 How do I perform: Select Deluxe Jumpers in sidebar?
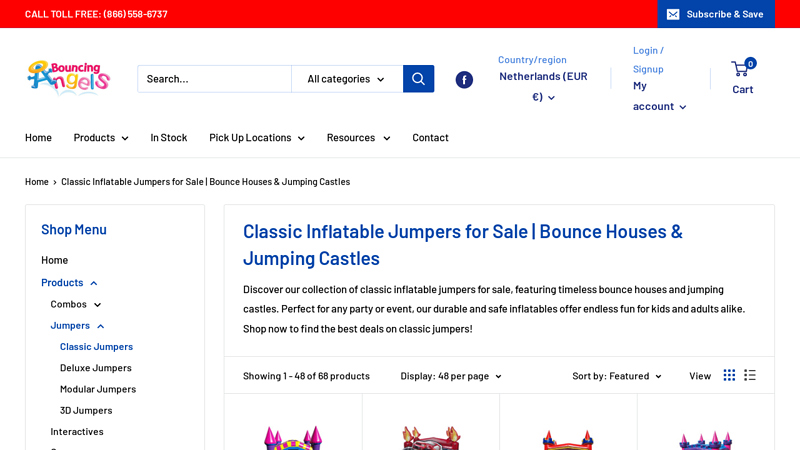96,368
